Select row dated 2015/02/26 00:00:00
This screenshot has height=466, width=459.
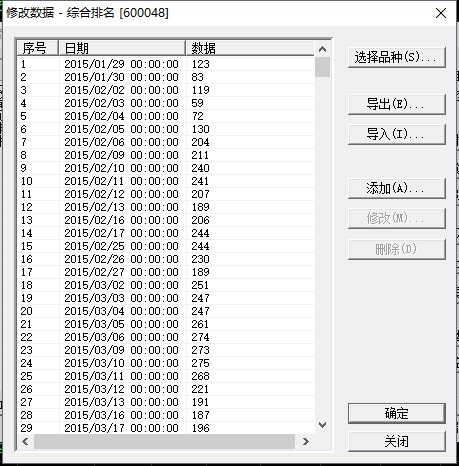point(166,259)
